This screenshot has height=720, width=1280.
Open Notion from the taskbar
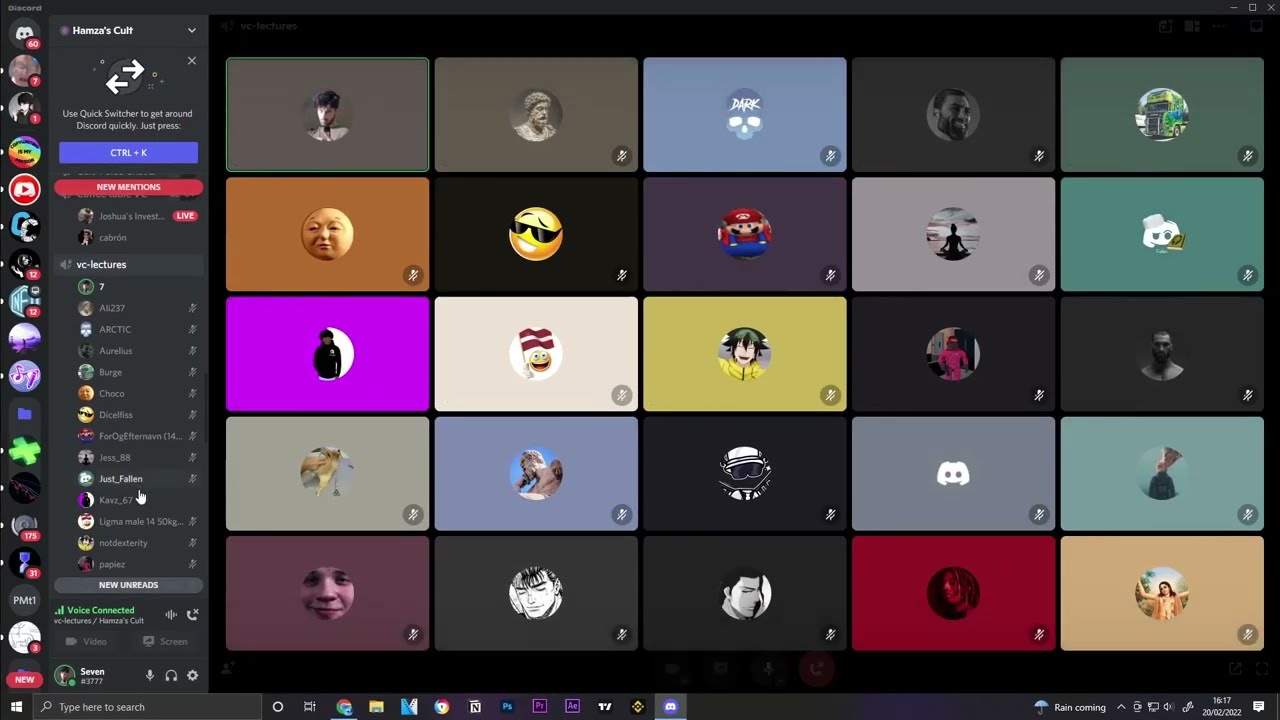point(475,707)
